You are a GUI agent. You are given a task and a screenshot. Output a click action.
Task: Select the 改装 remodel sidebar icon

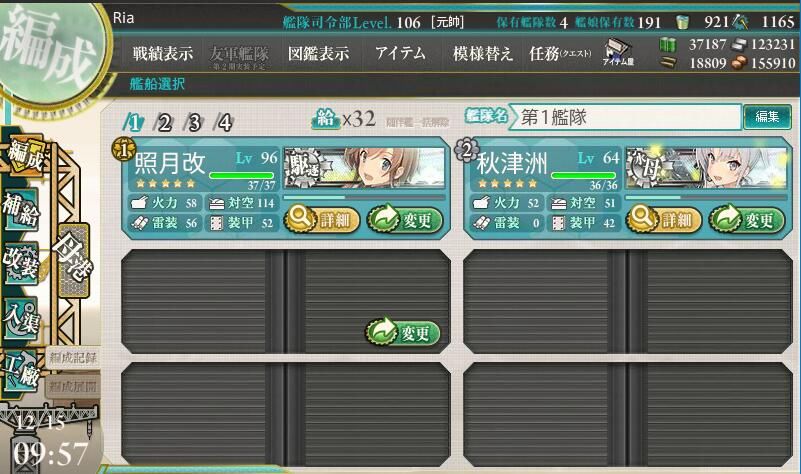21,263
